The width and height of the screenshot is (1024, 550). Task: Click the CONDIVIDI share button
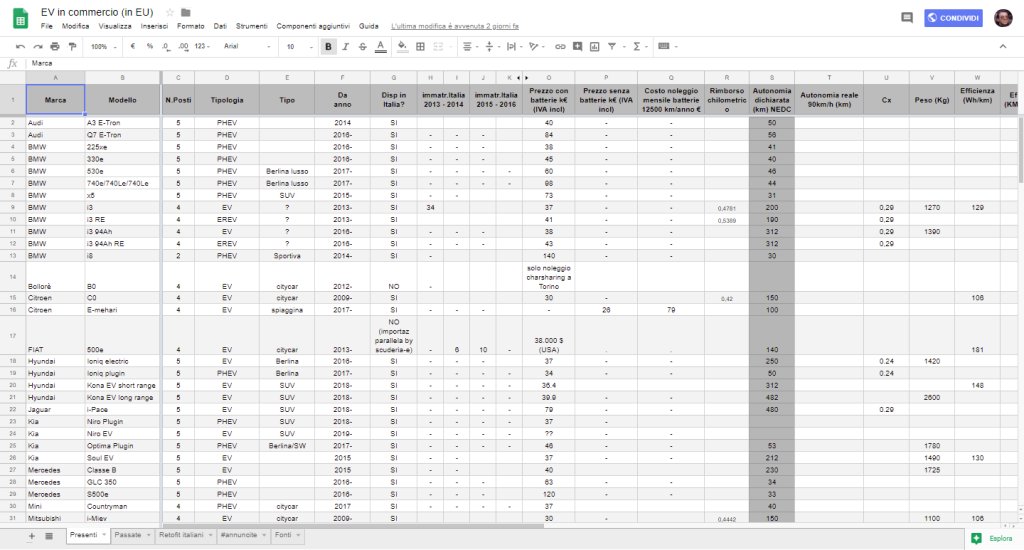[x=953, y=18]
